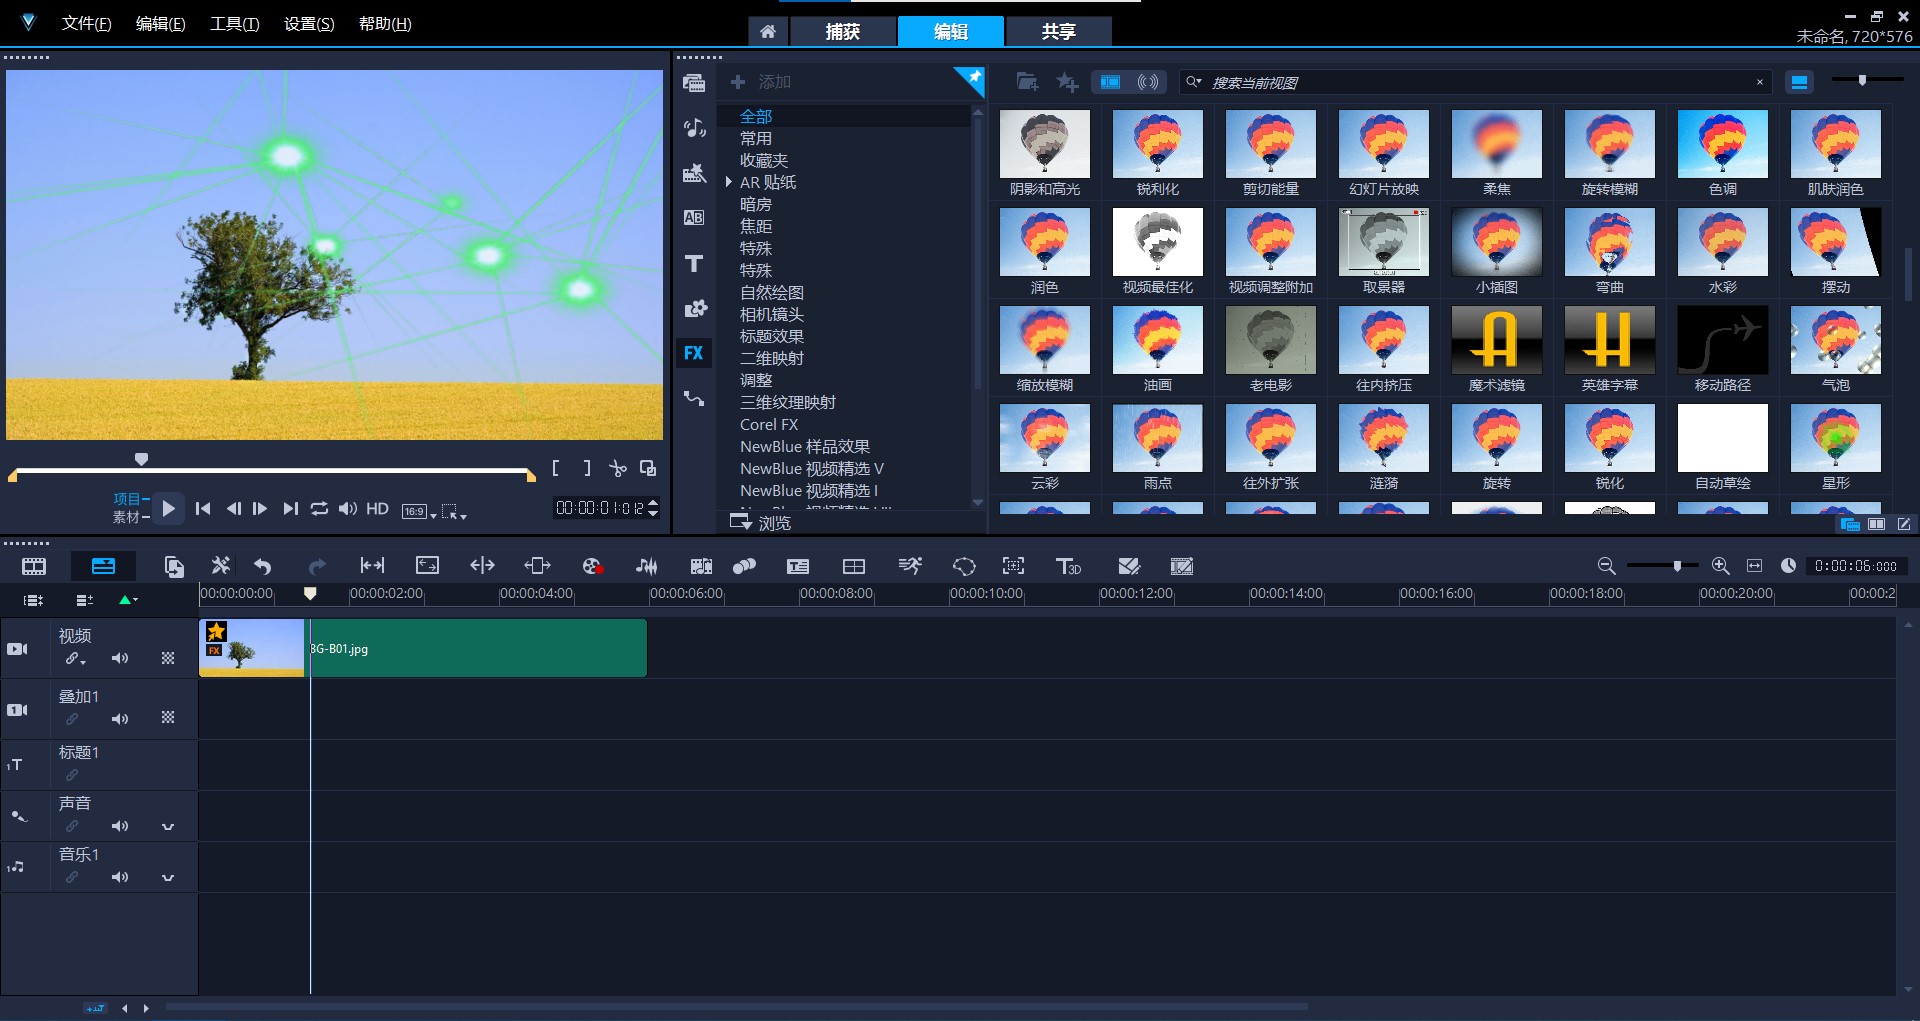Select the 相机镜头 category
This screenshot has height=1021, width=1920.
pos(772,314)
